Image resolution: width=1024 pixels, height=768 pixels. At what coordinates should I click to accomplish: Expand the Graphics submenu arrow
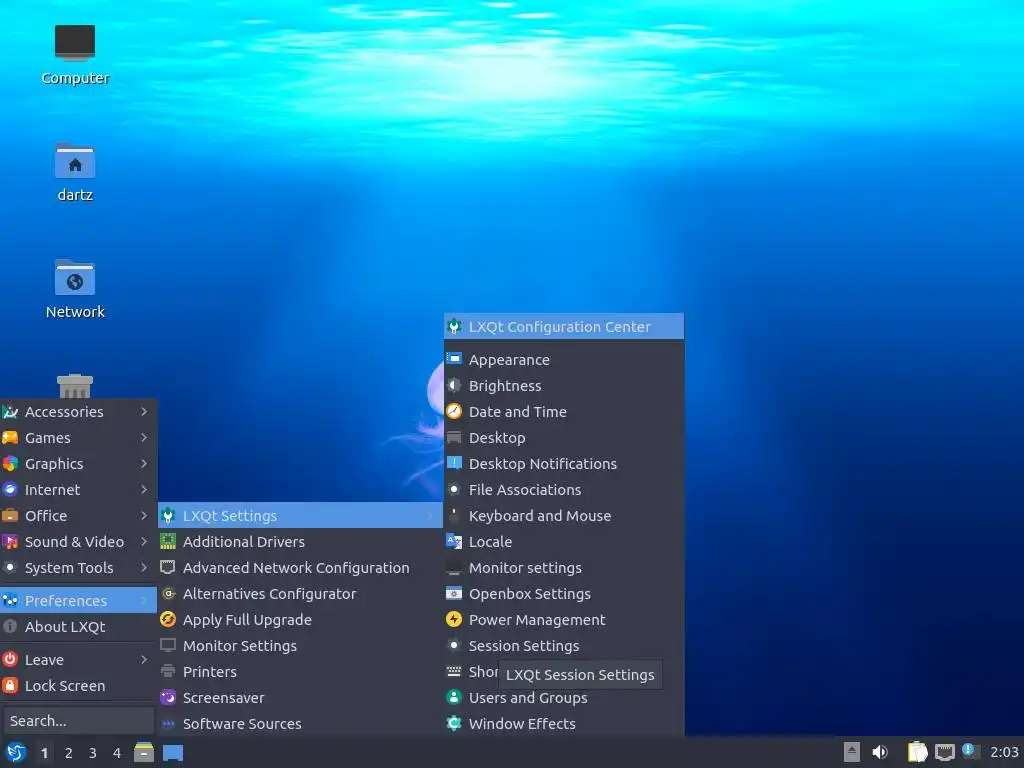tap(144, 464)
